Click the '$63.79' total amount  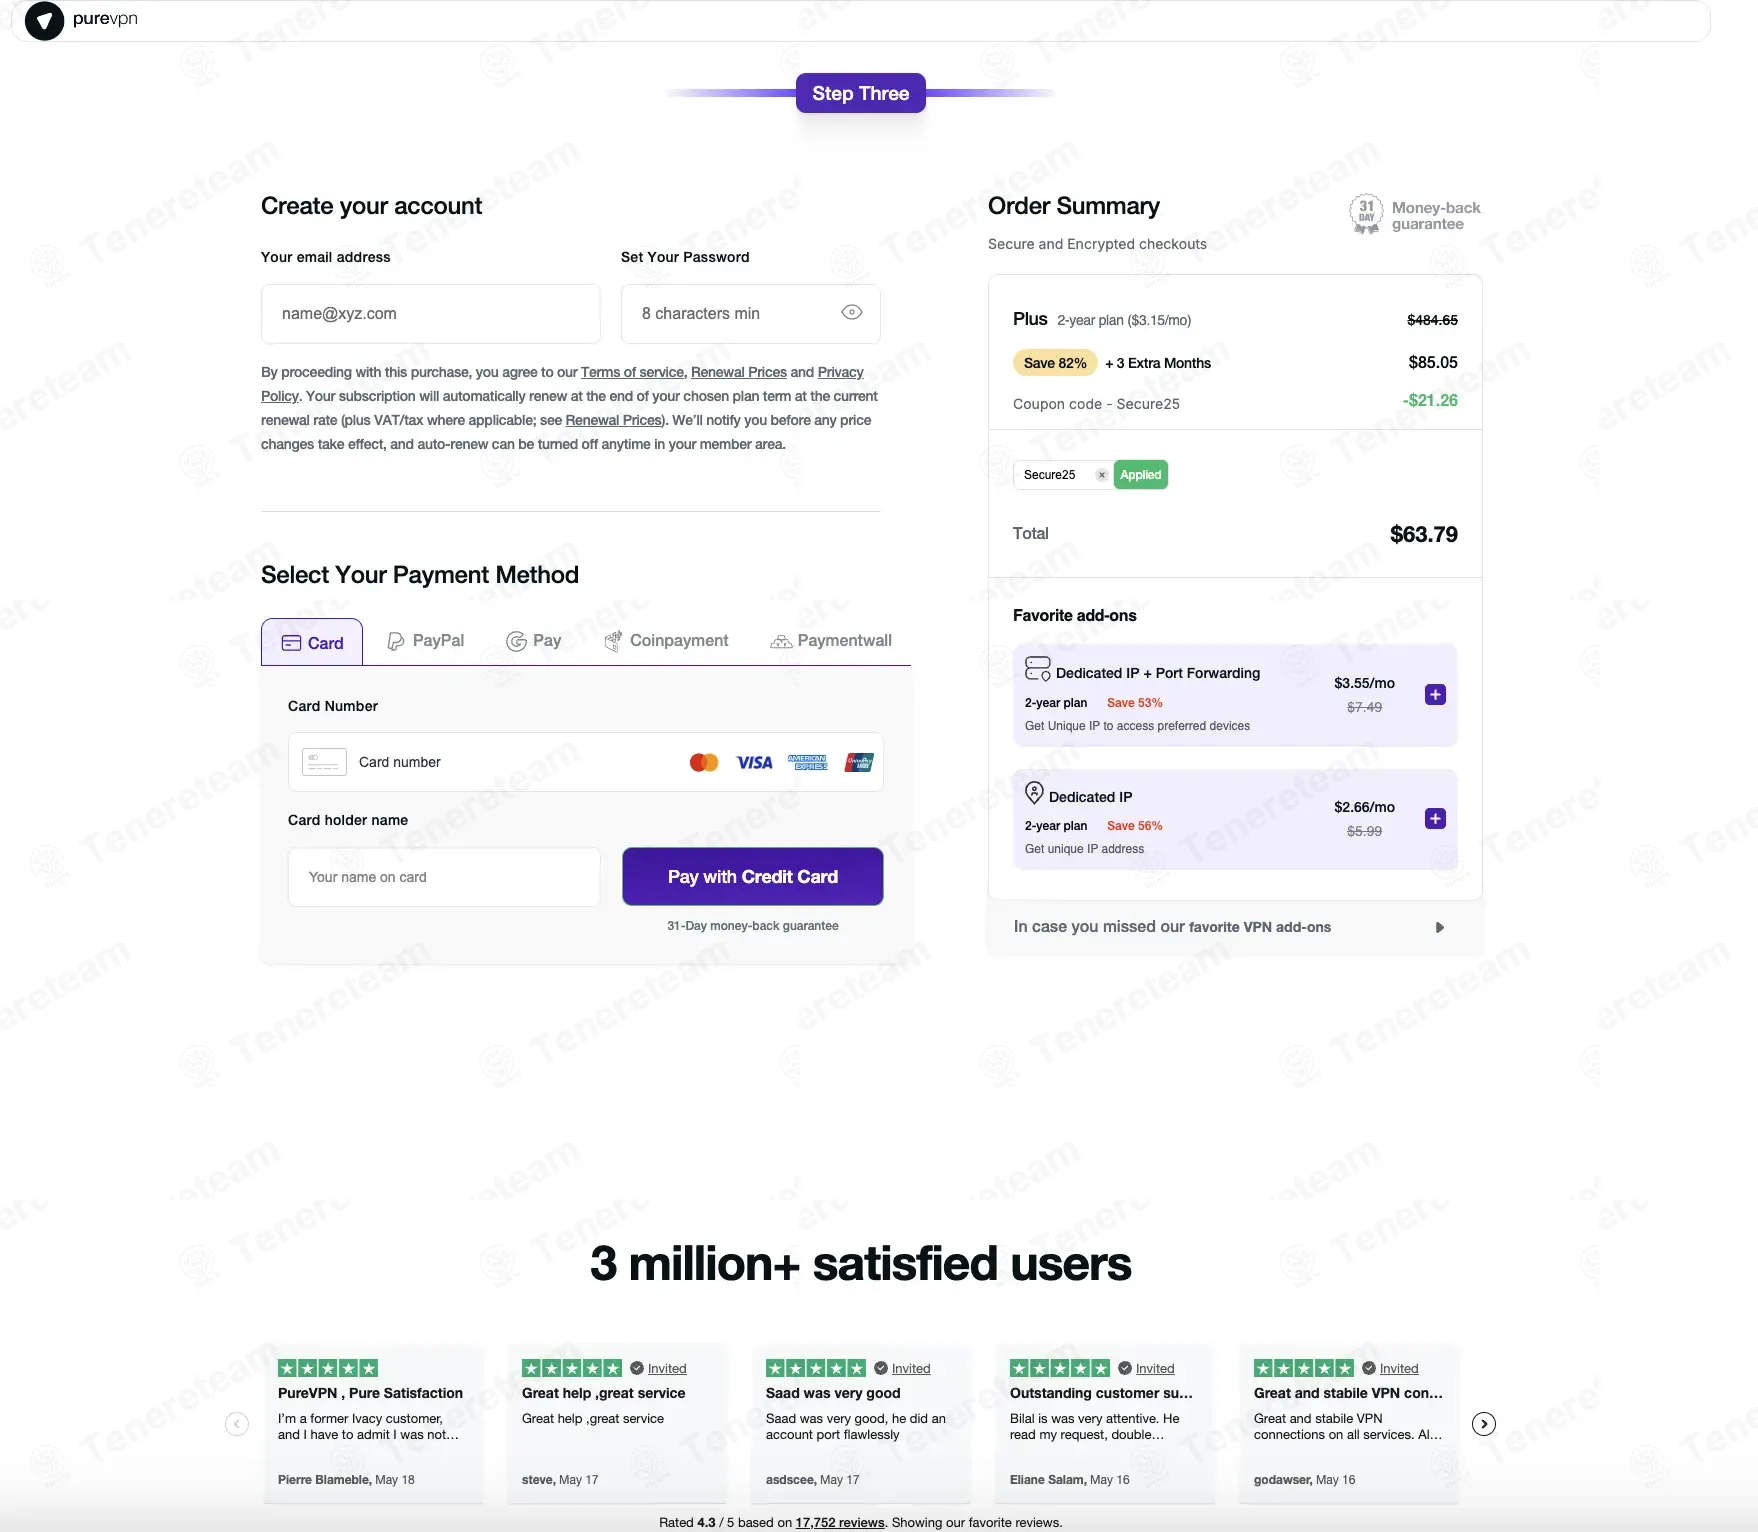(x=1424, y=535)
